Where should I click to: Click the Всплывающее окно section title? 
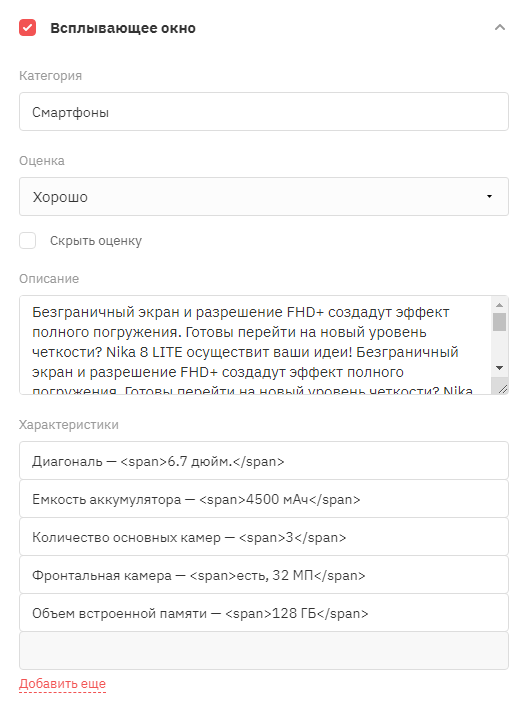(123, 28)
